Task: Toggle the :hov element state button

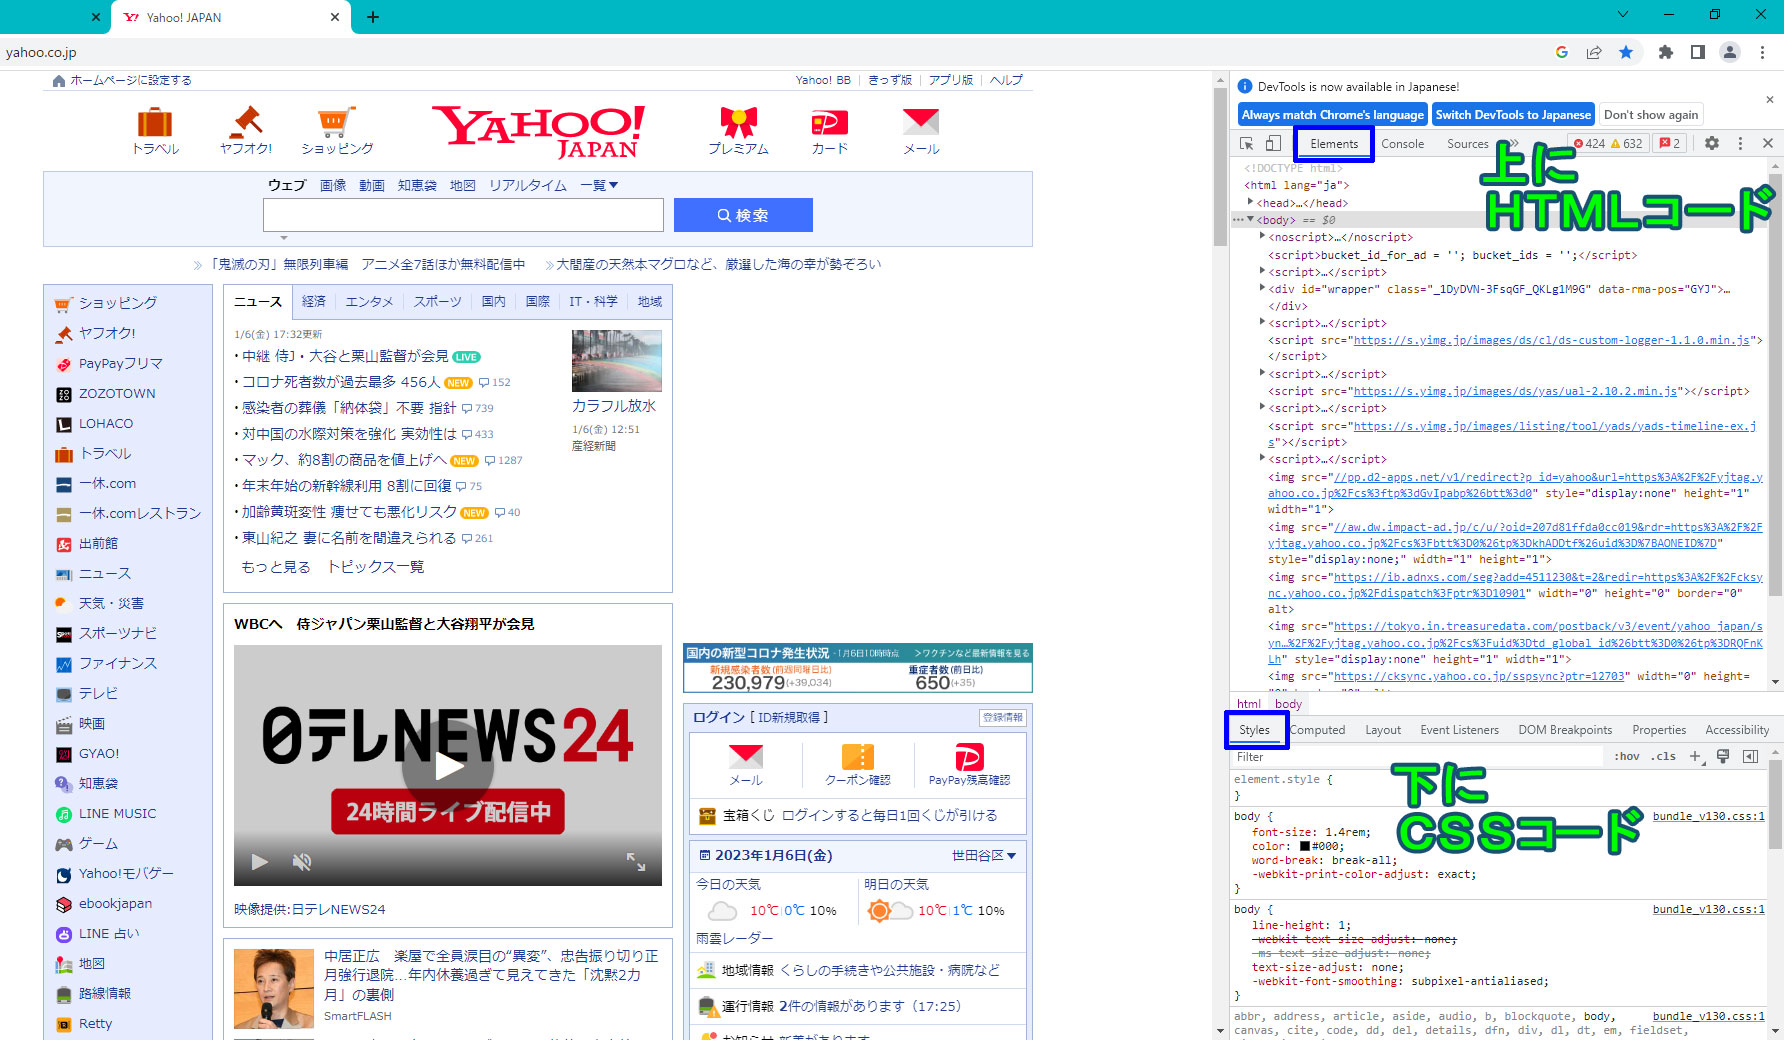Action: (1627, 757)
